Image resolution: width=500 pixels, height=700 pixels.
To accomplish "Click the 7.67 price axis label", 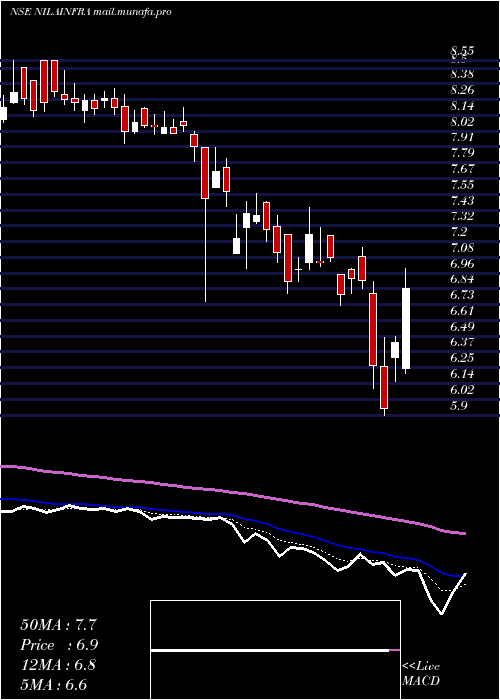I will coord(462,169).
